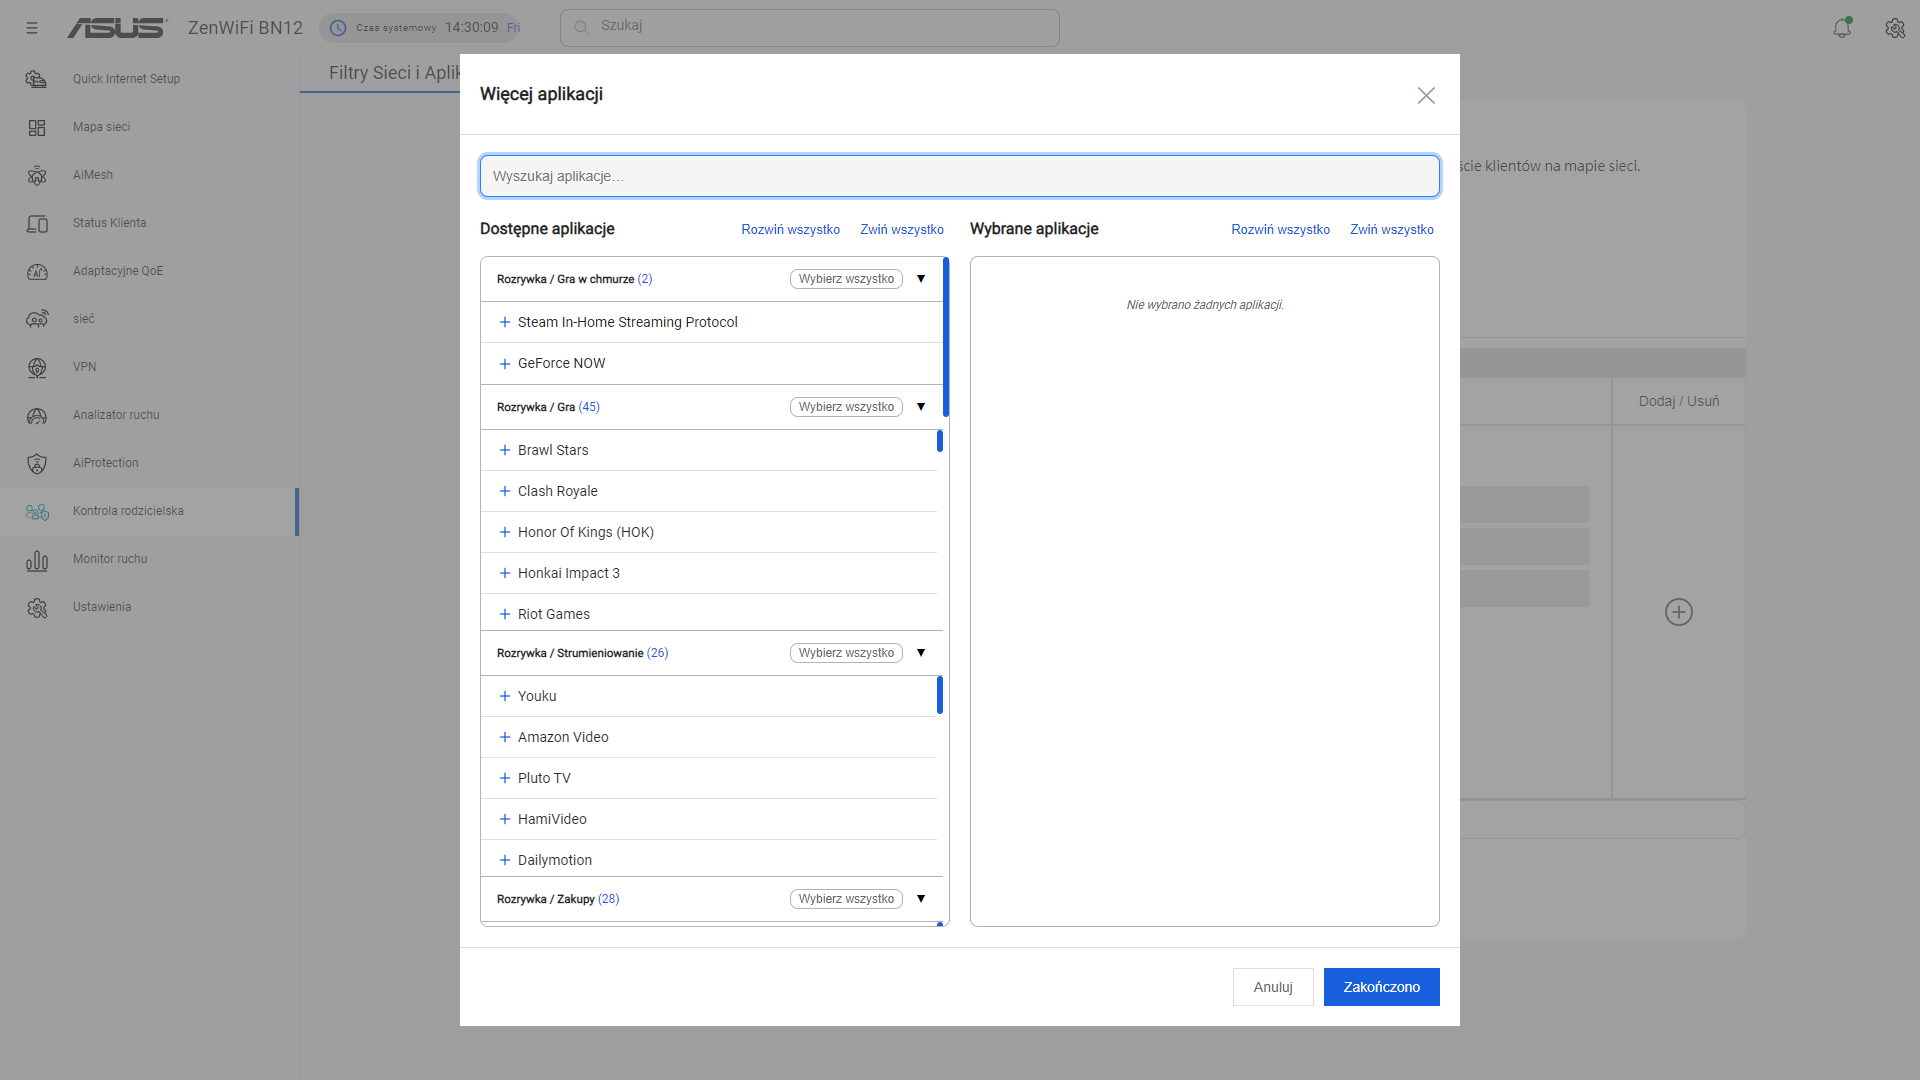Add Honor Of Kings (HOK) plus icon
This screenshot has height=1080, width=1920.
tap(505, 532)
